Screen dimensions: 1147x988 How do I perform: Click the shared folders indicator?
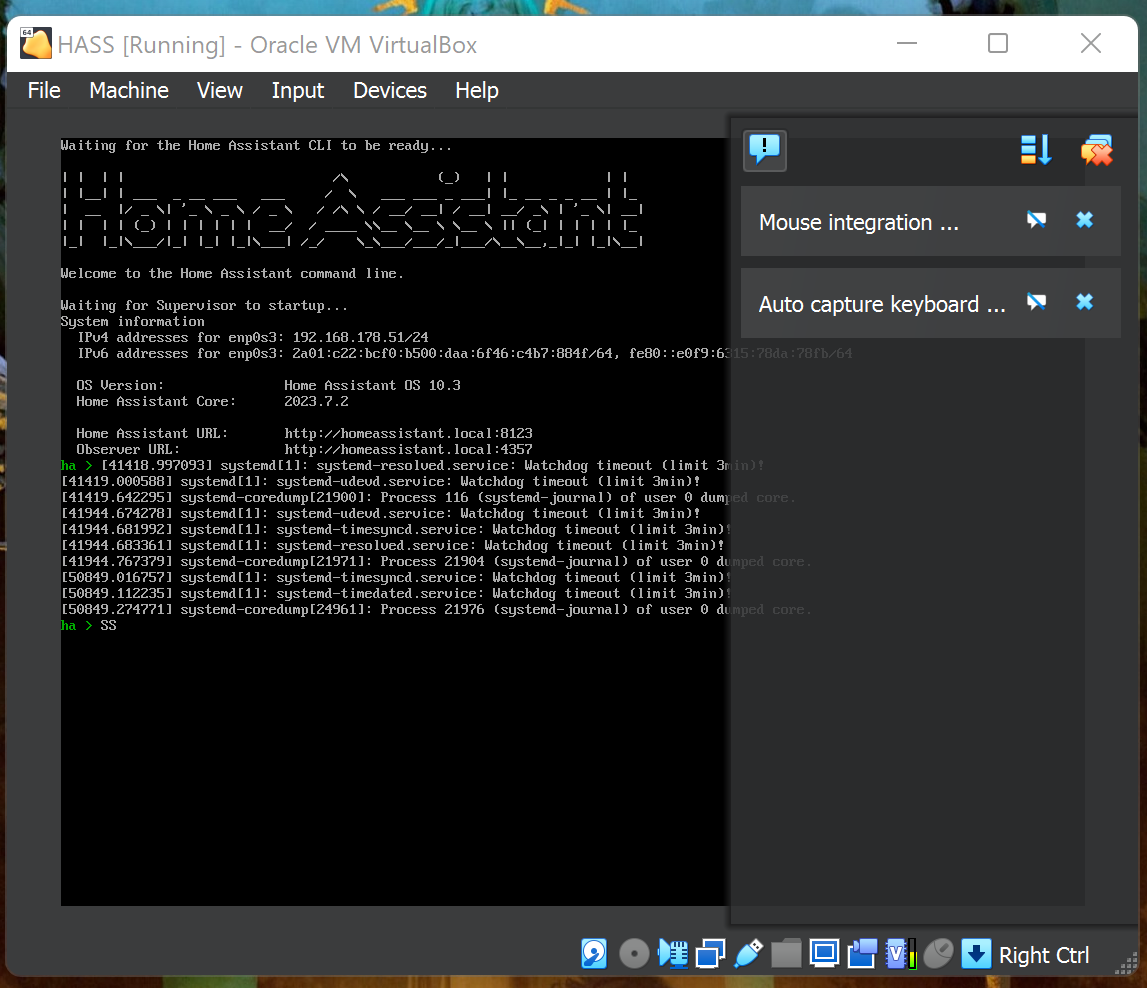[786, 954]
